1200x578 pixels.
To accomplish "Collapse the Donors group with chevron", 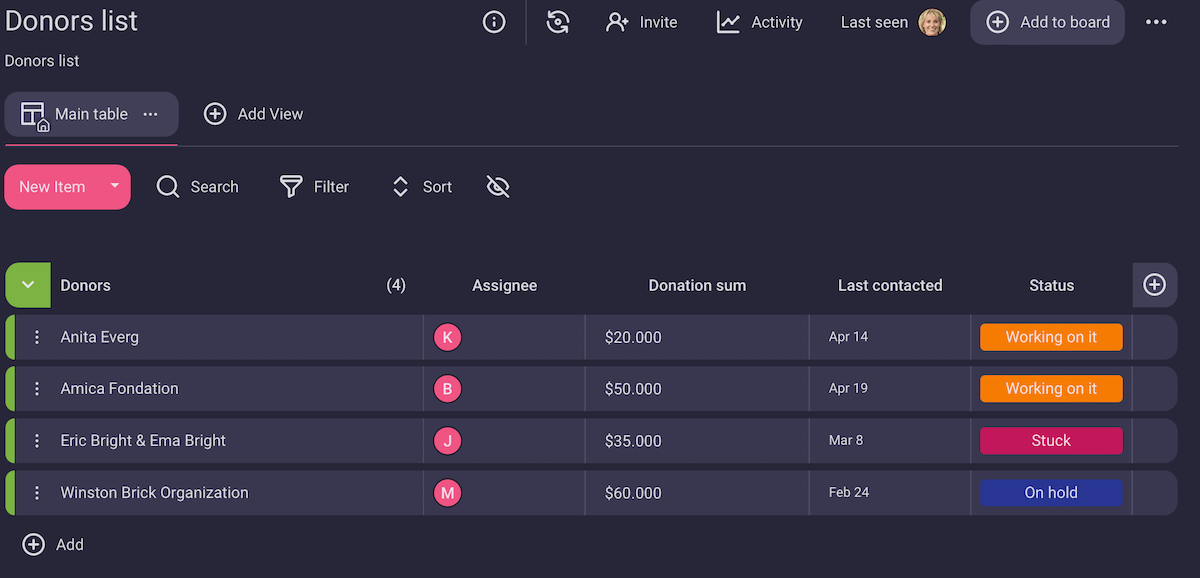I will click(28, 285).
